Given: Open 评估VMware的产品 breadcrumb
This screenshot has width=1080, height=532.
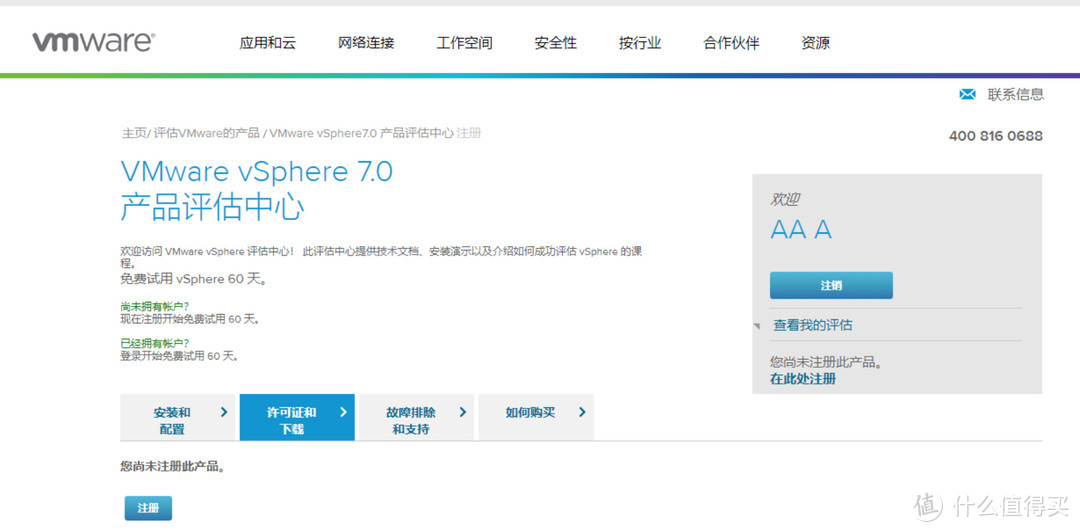Looking at the screenshot, I should pos(206,133).
